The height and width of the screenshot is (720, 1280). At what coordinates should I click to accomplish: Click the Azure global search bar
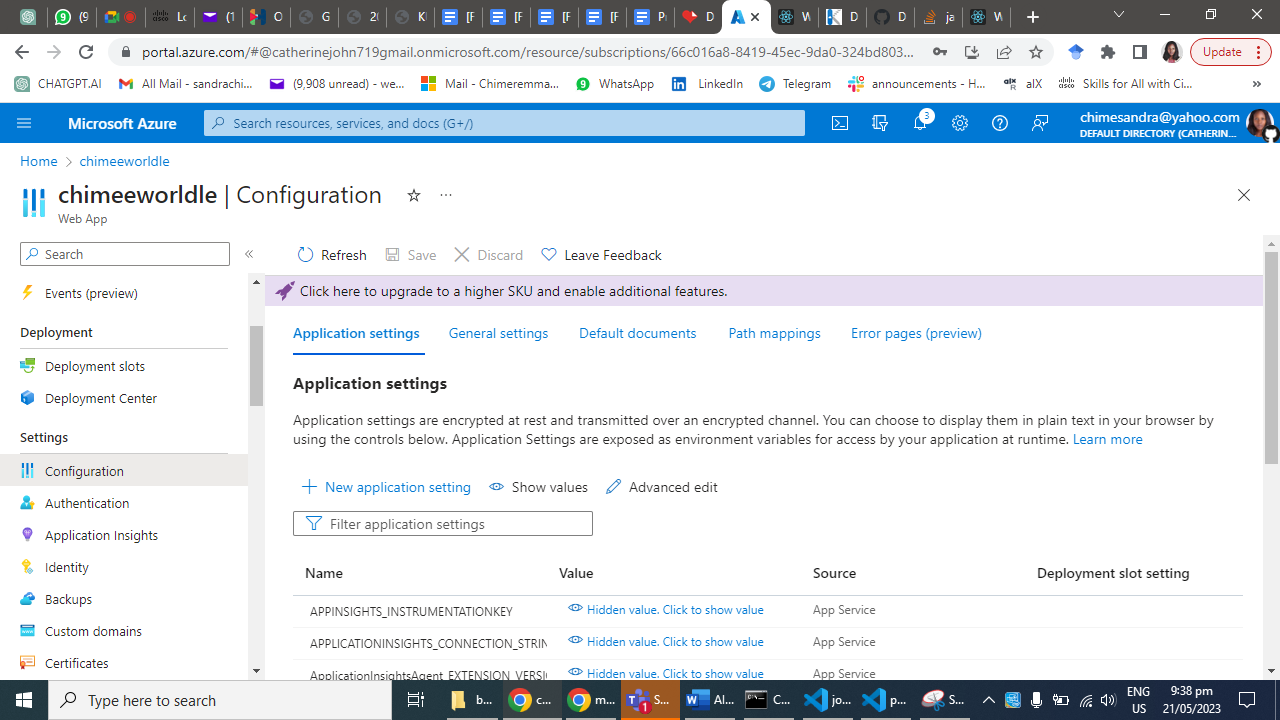pos(504,123)
